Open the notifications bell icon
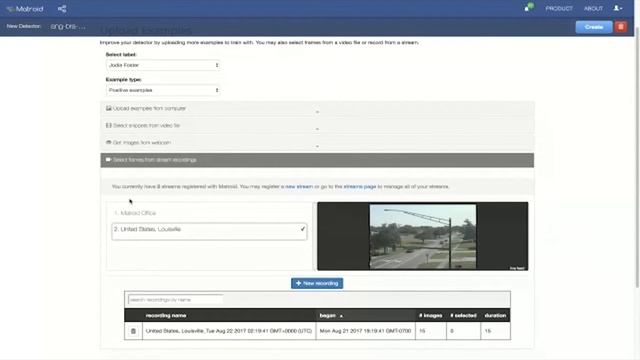 tap(529, 8)
